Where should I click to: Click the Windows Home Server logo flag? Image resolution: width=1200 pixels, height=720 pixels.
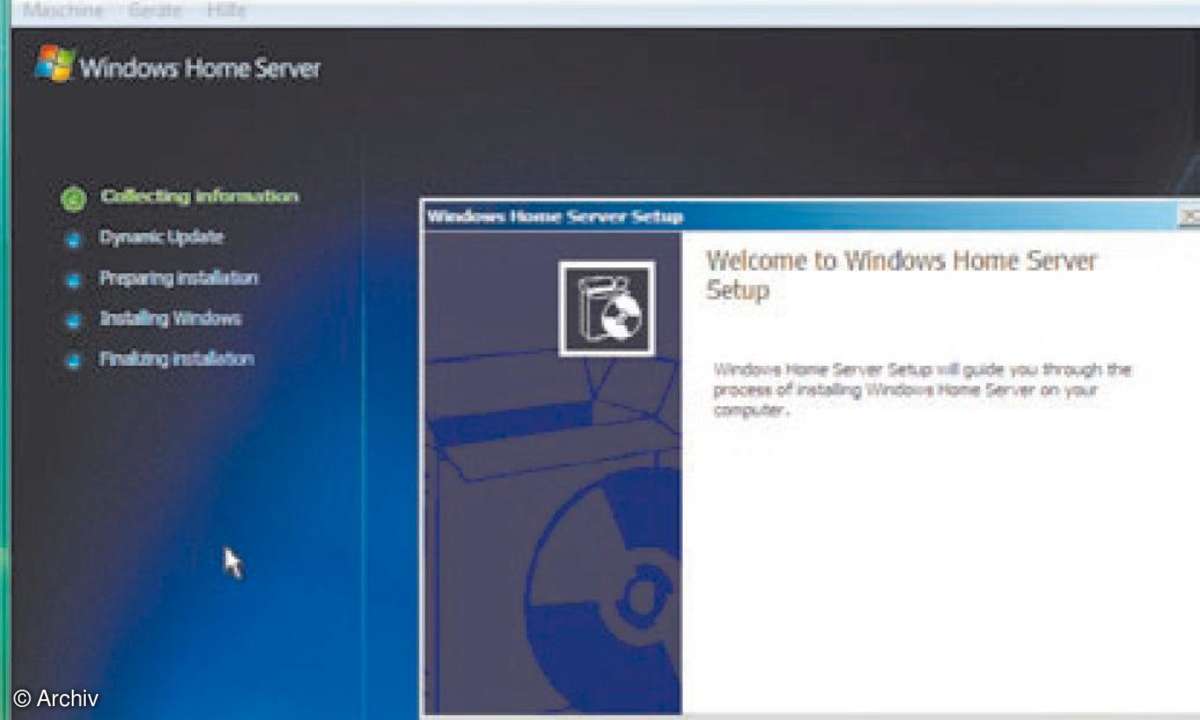click(x=55, y=65)
